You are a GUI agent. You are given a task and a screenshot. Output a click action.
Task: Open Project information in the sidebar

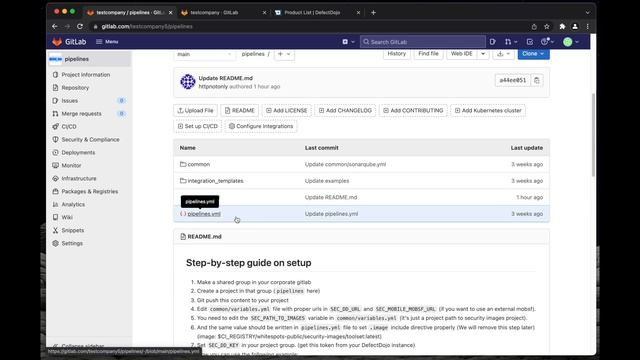pyautogui.click(x=86, y=75)
